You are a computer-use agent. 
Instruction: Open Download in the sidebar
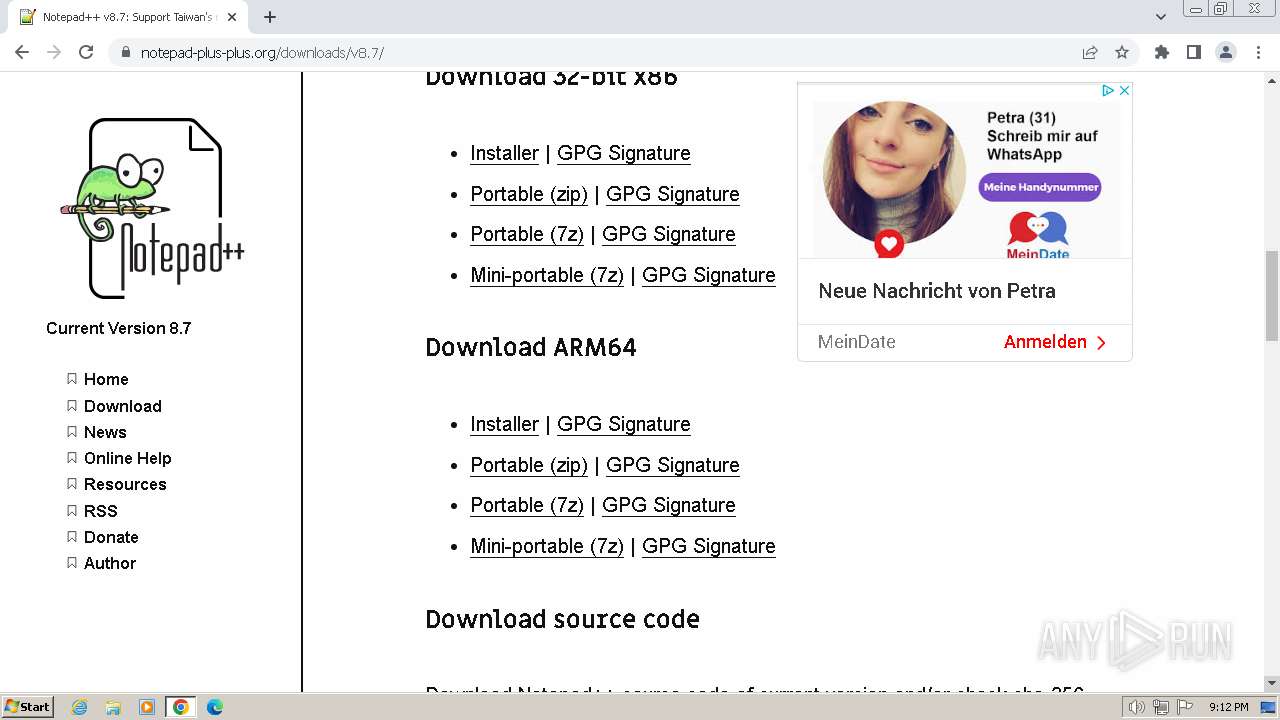122,406
